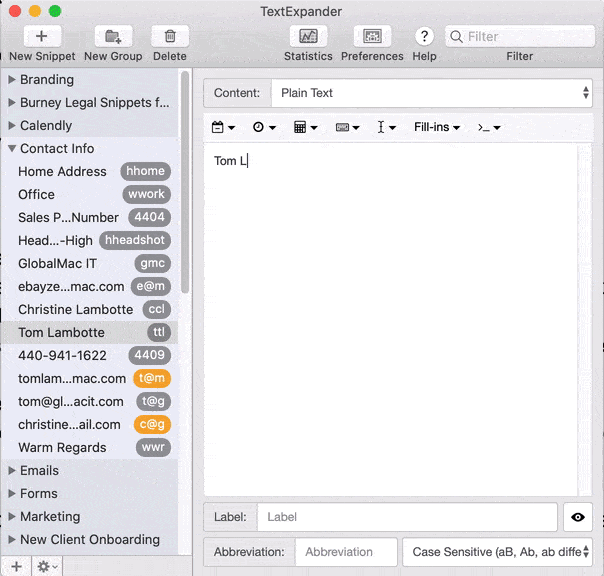Expand the Branding group

pos(12,79)
